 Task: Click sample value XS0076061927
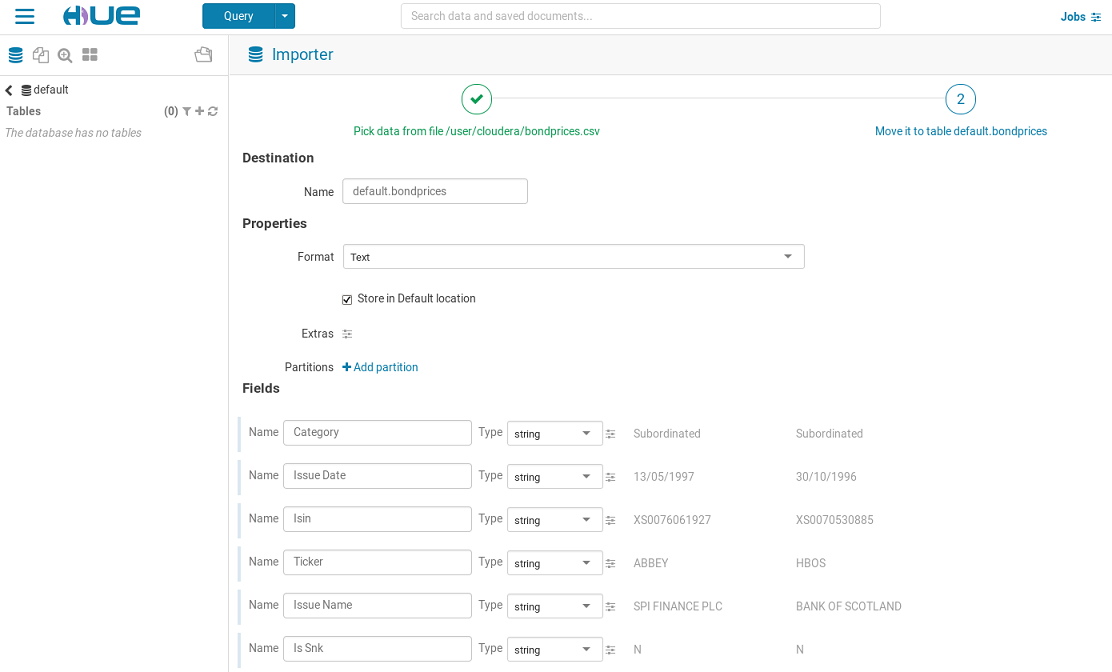[x=672, y=520]
